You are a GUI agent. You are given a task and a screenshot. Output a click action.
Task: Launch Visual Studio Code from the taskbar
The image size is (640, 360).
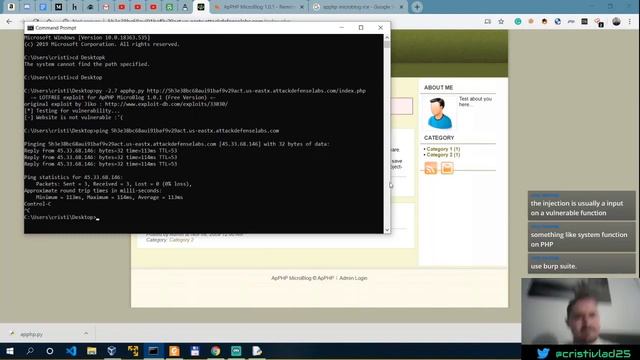click(71, 351)
